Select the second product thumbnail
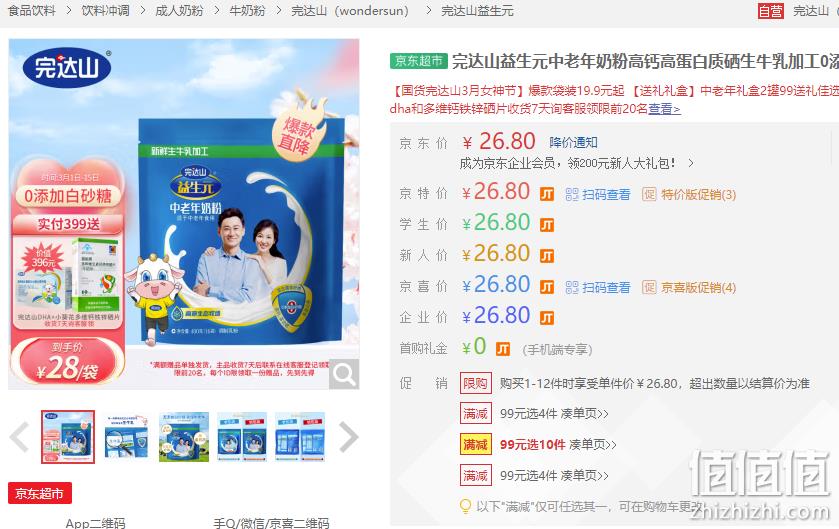The width and height of the screenshot is (839, 529). pyautogui.click(x=126, y=437)
